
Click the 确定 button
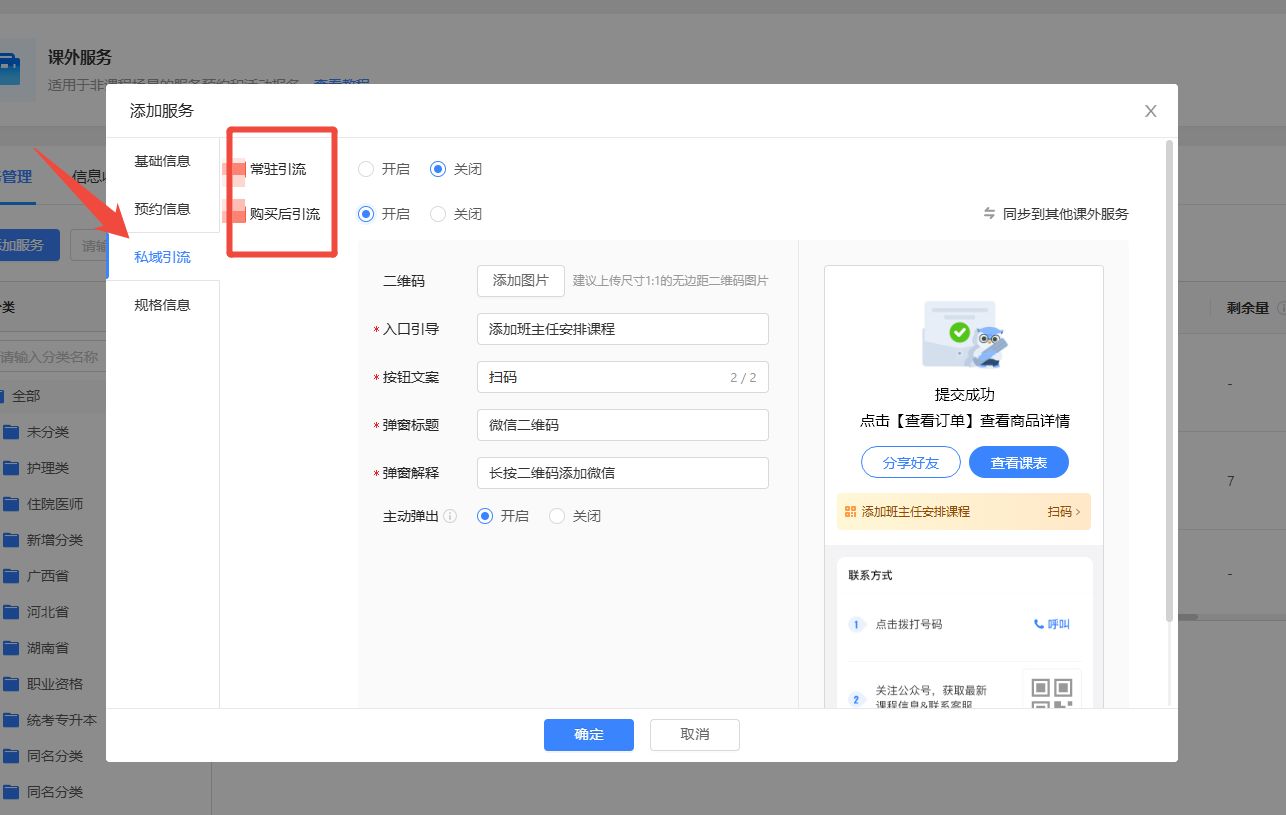click(x=588, y=734)
